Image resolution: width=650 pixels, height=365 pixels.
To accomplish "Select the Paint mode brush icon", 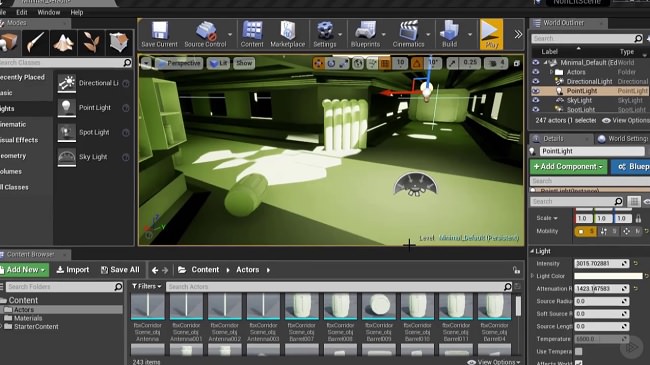I will click(36, 42).
